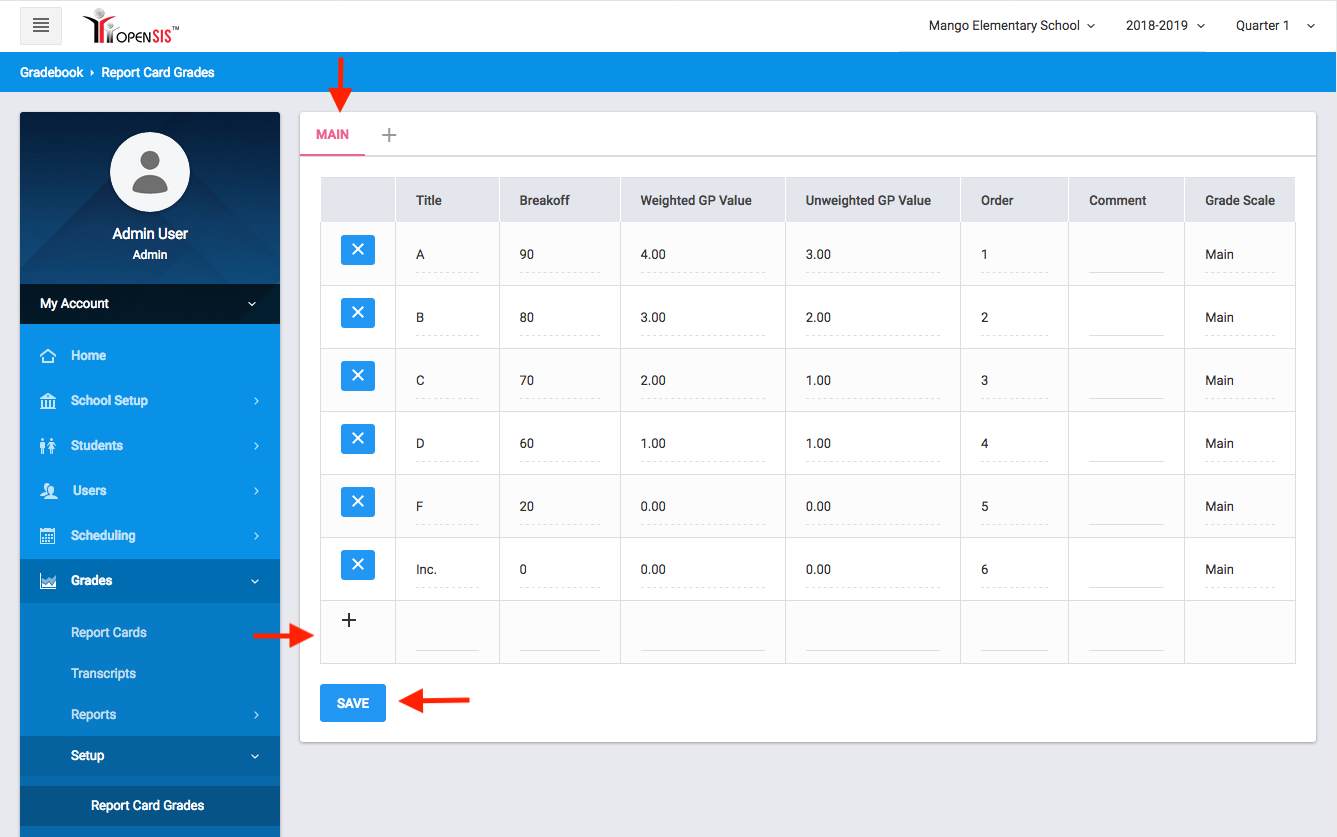Click the School Setup building icon

tap(48, 401)
